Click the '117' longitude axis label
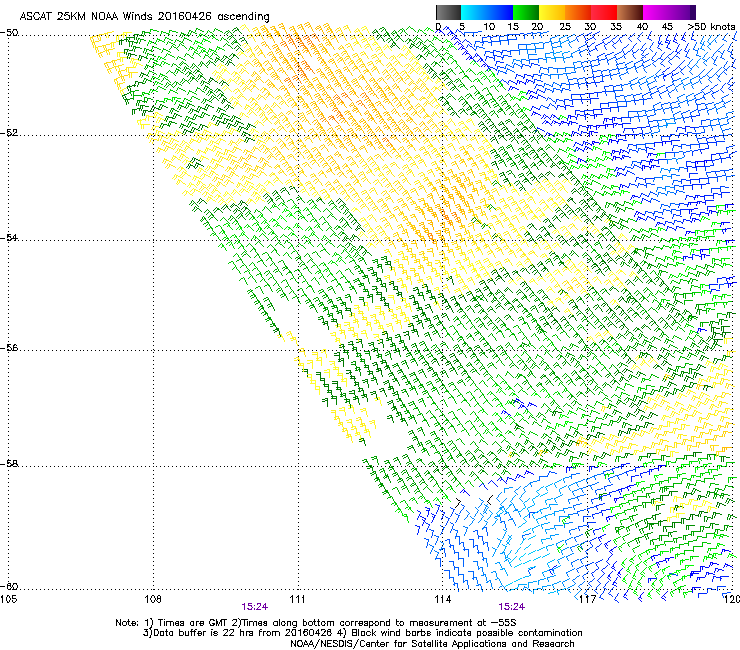The height and width of the screenshot is (650, 740). 588,599
